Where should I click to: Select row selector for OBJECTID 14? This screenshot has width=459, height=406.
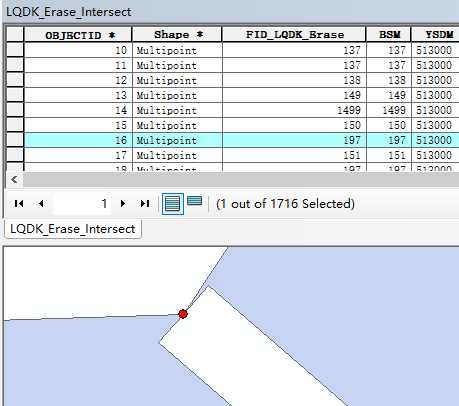(x=15, y=110)
